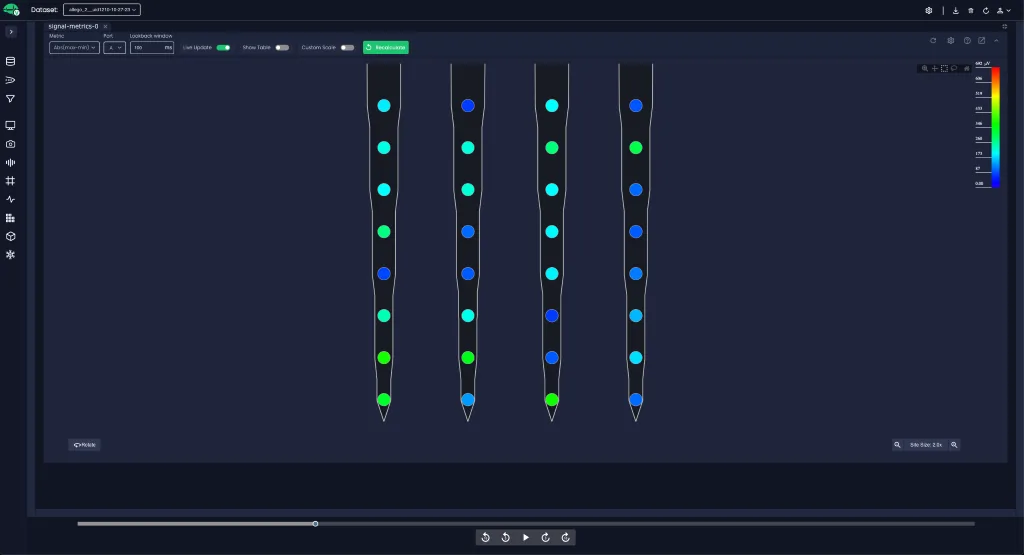Open the panel help question-mark icon

click(x=967, y=40)
